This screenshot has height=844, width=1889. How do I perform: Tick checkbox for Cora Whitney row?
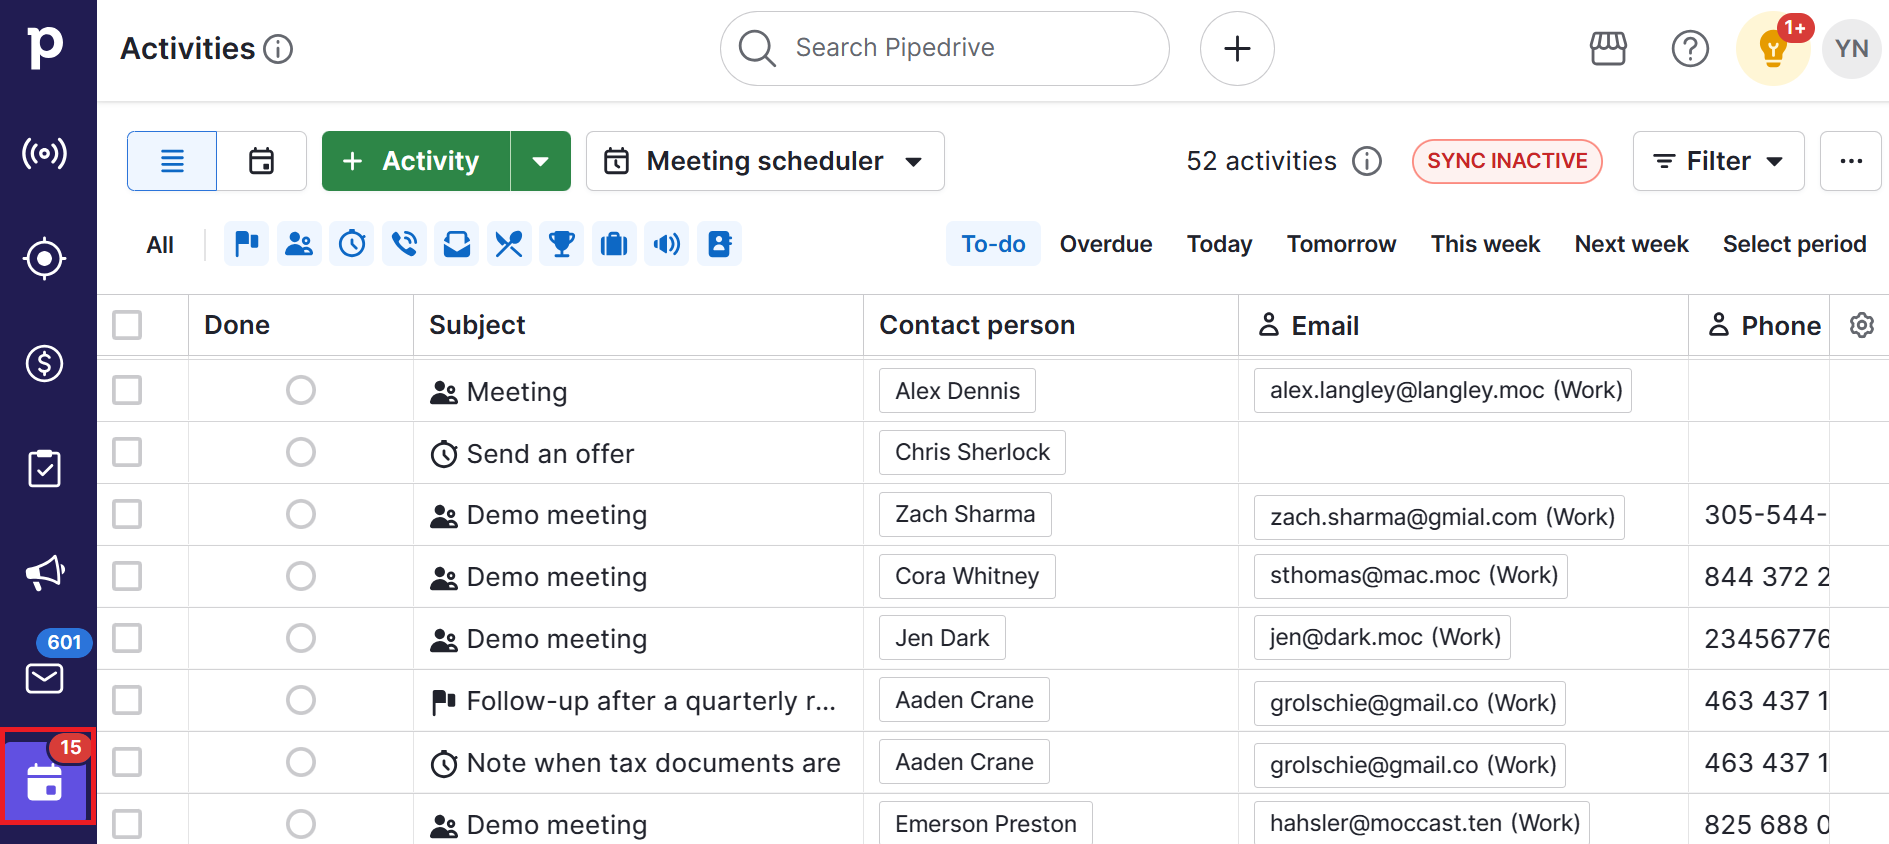point(127,576)
